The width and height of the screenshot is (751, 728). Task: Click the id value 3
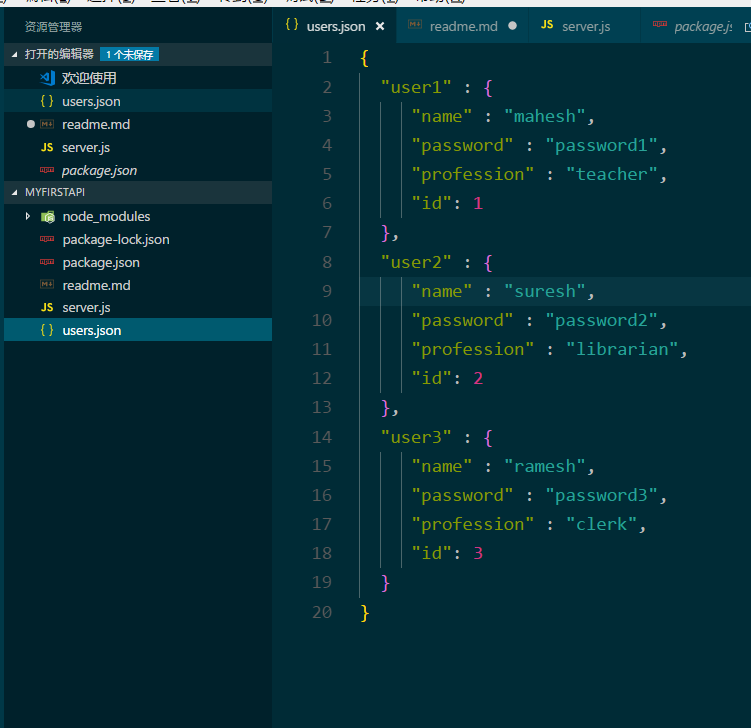pyautogui.click(x=478, y=554)
